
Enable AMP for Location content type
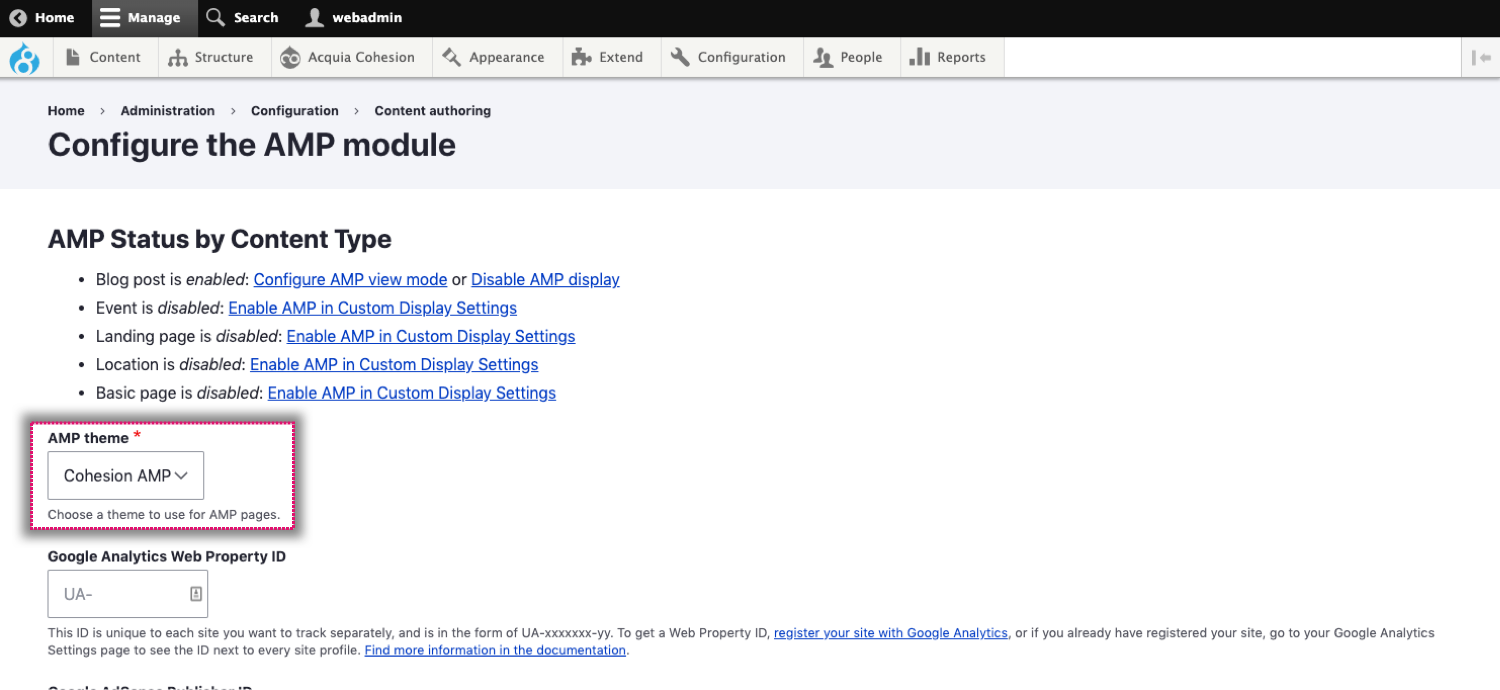(x=394, y=364)
